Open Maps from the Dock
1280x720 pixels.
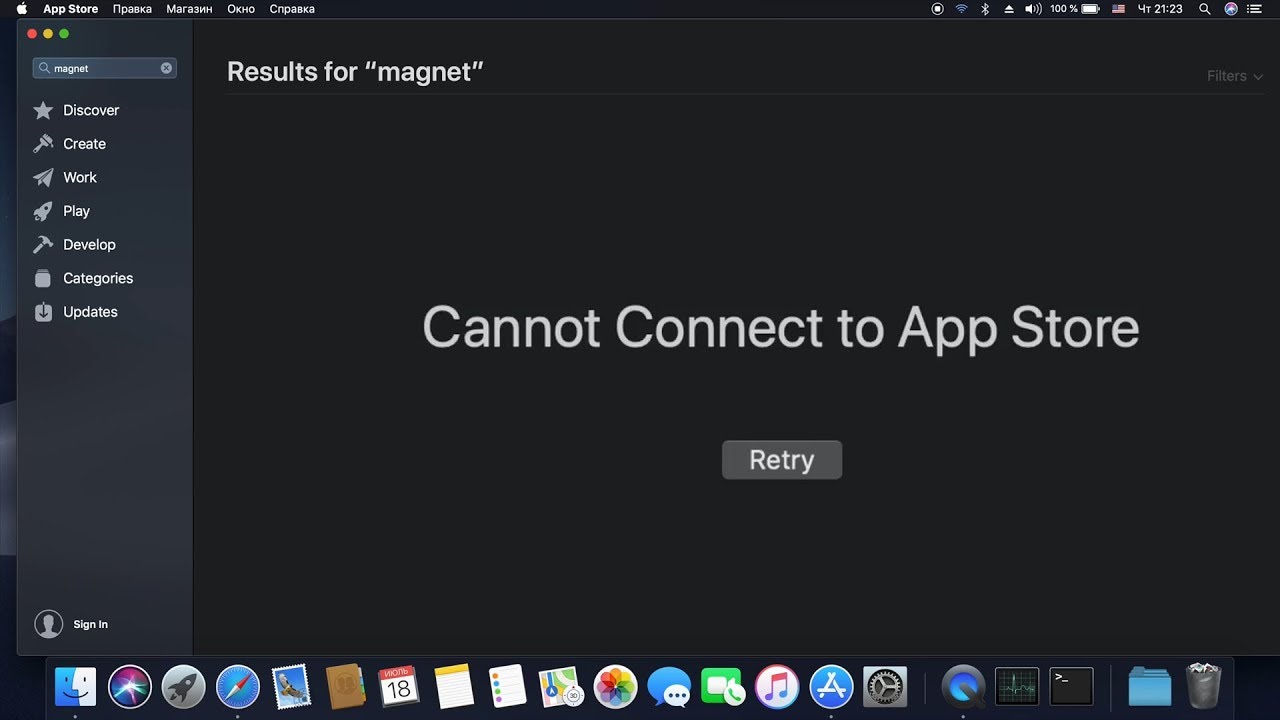561,687
